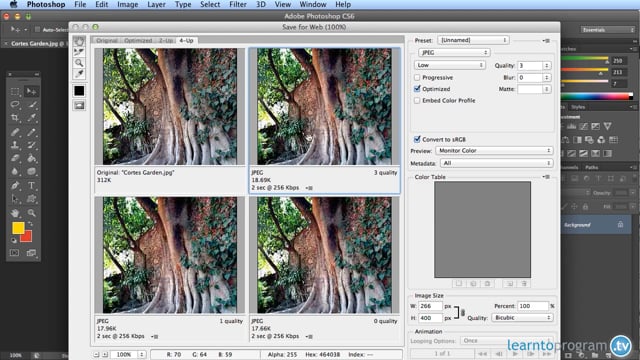Click the yellow foreground color swatch
The width and height of the screenshot is (640, 360).
click(18, 228)
